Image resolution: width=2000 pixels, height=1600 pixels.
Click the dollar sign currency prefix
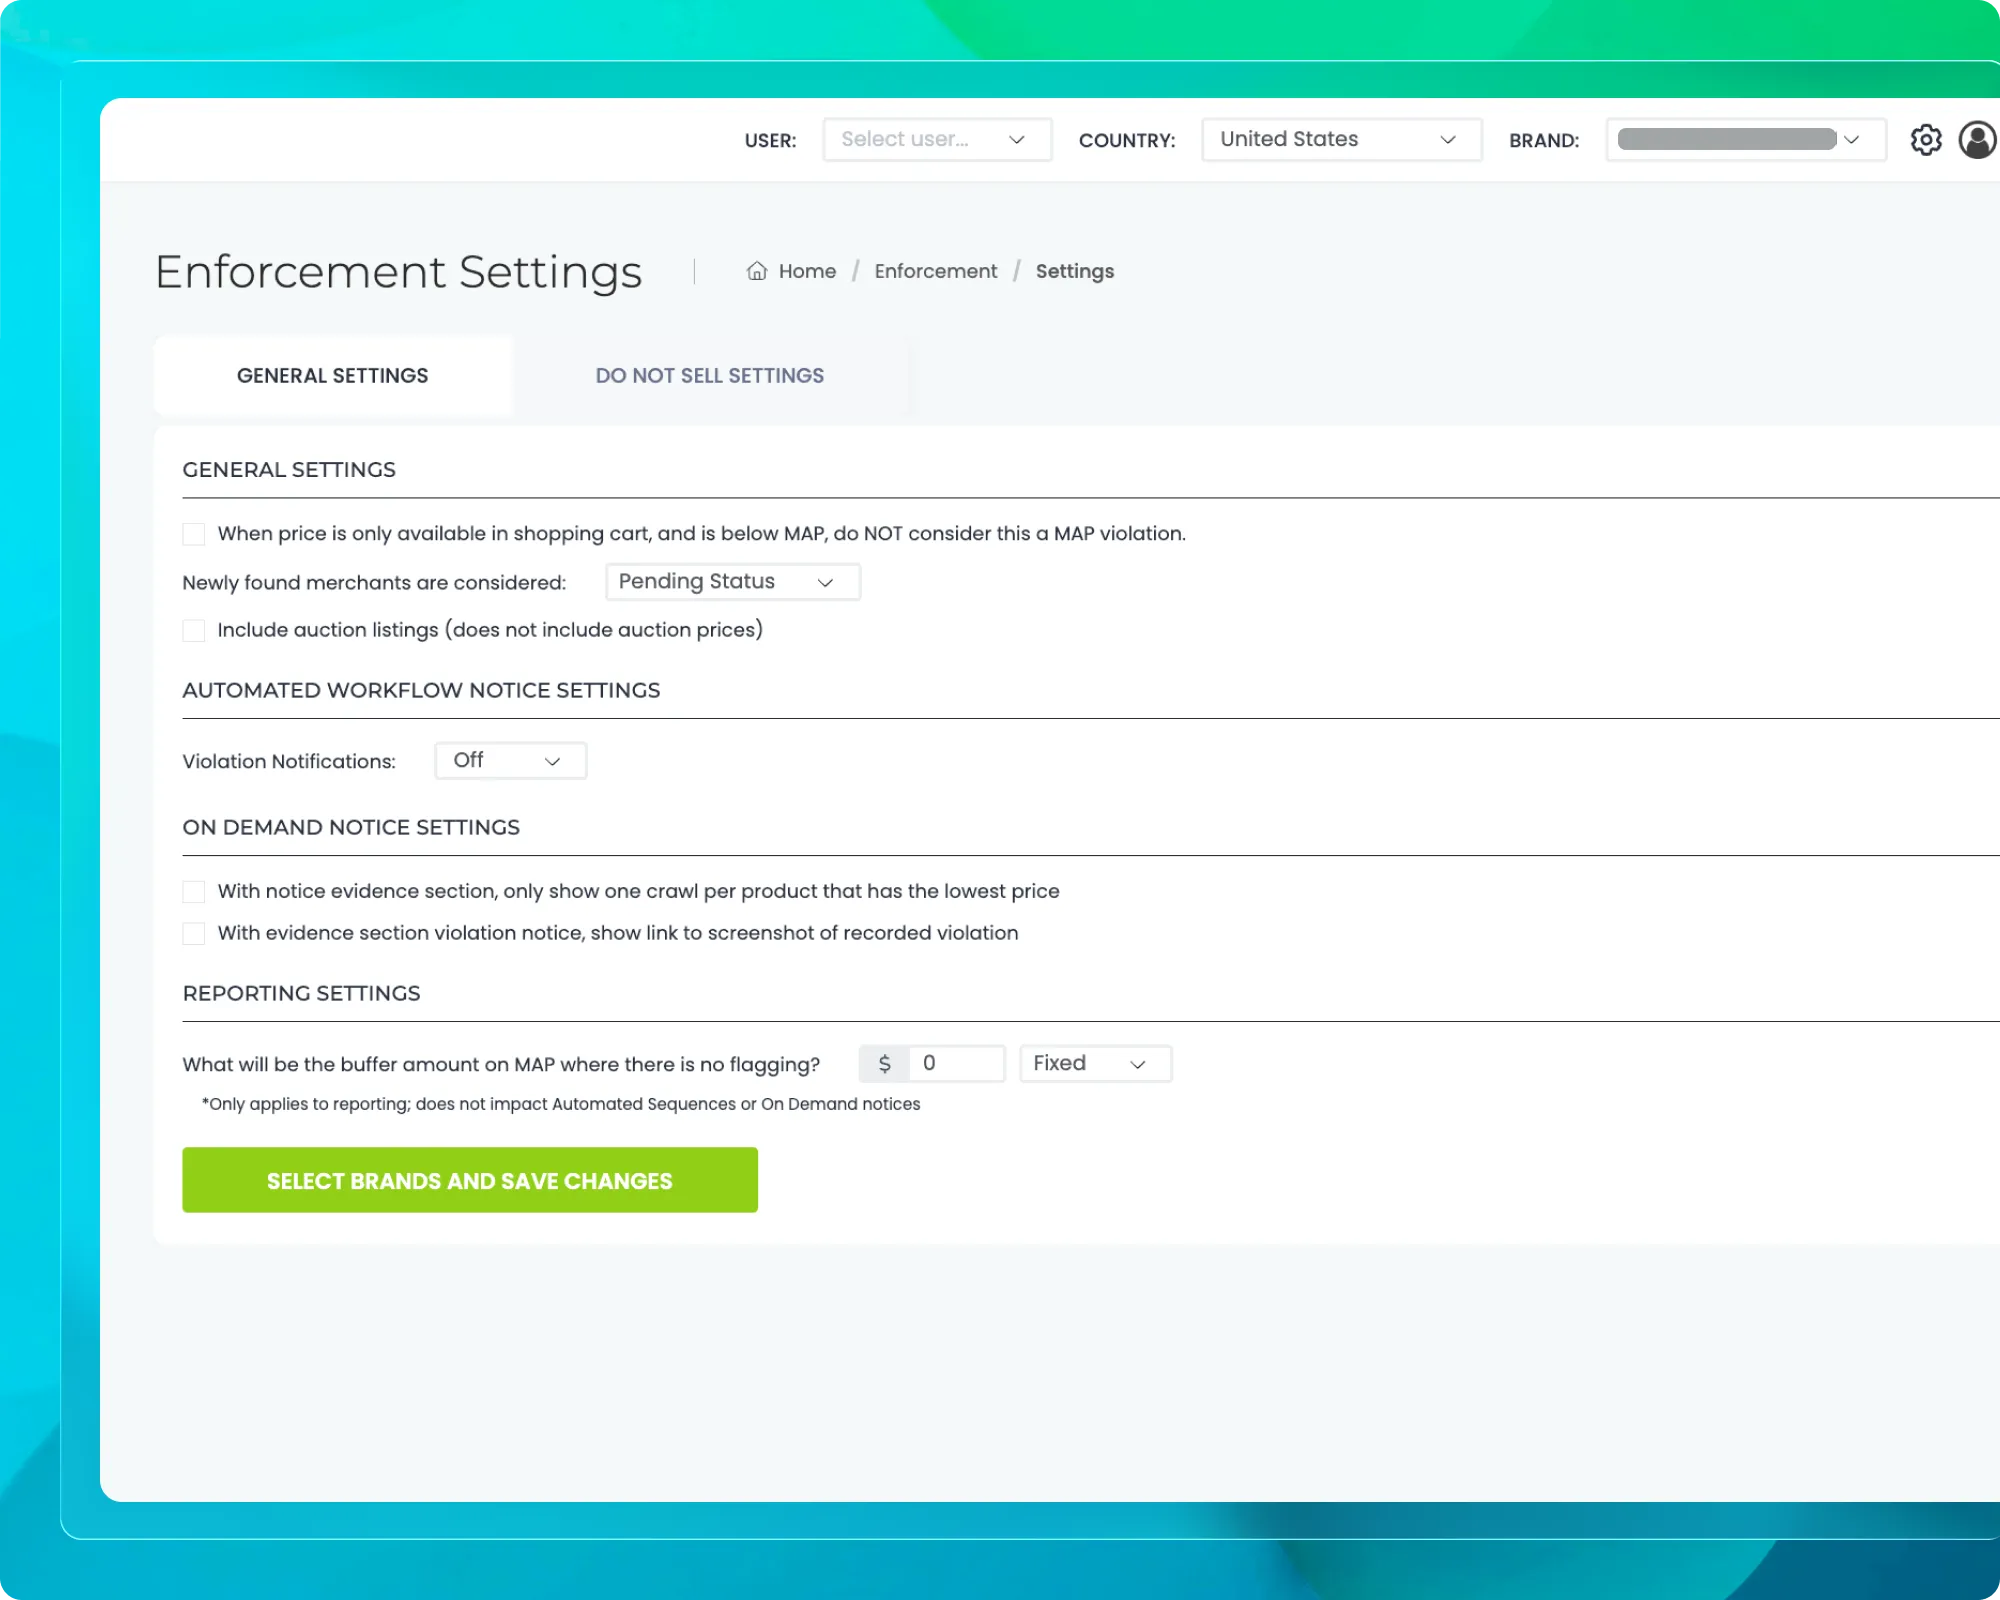pos(884,1063)
